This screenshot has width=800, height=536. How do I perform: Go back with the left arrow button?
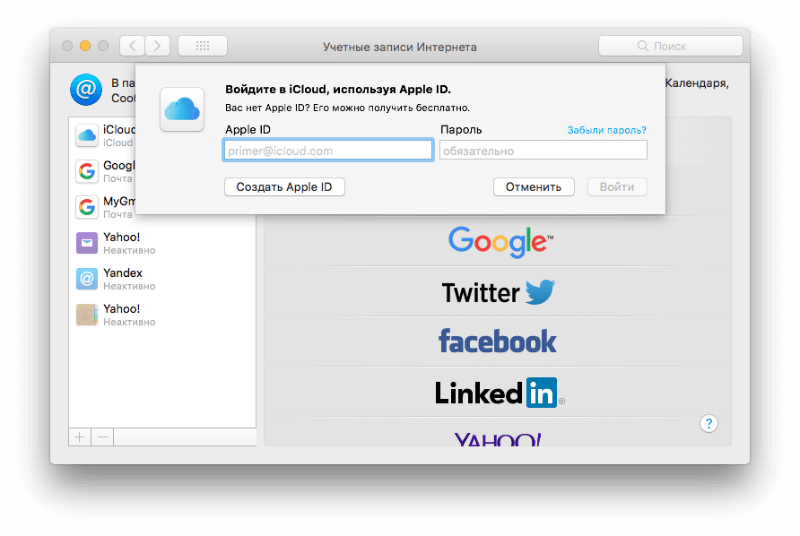pos(132,46)
